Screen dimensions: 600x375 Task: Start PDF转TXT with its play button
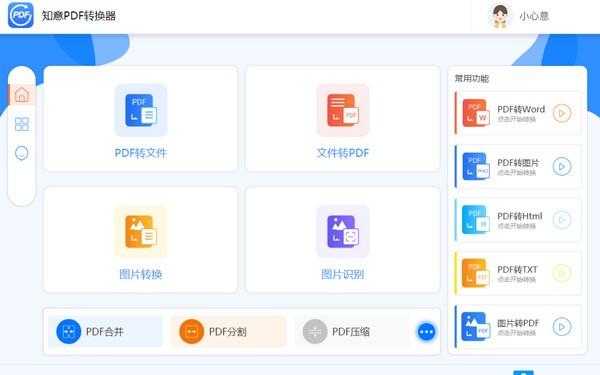coord(562,273)
